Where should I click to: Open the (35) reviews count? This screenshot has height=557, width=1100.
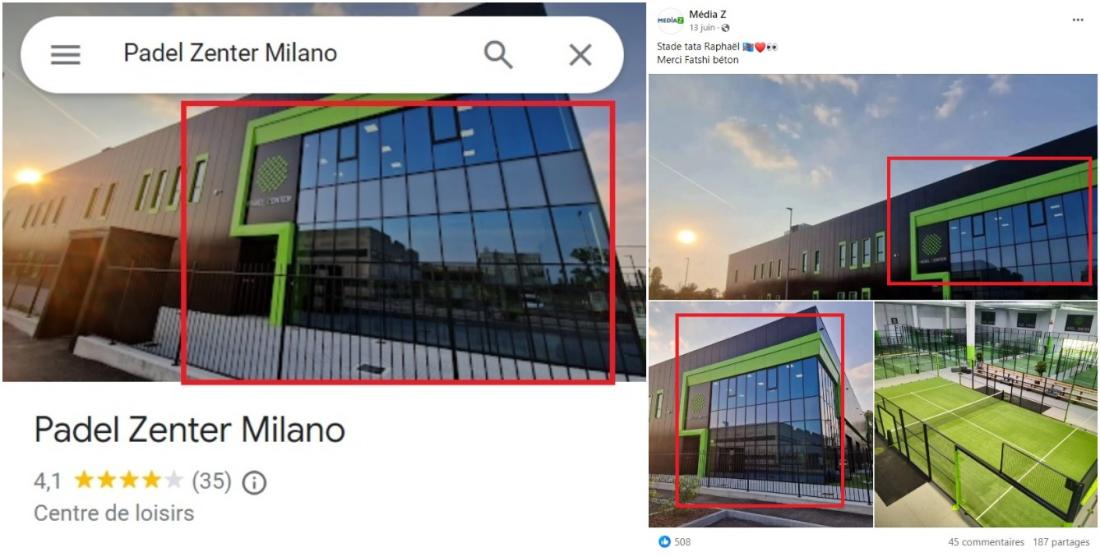tap(211, 481)
